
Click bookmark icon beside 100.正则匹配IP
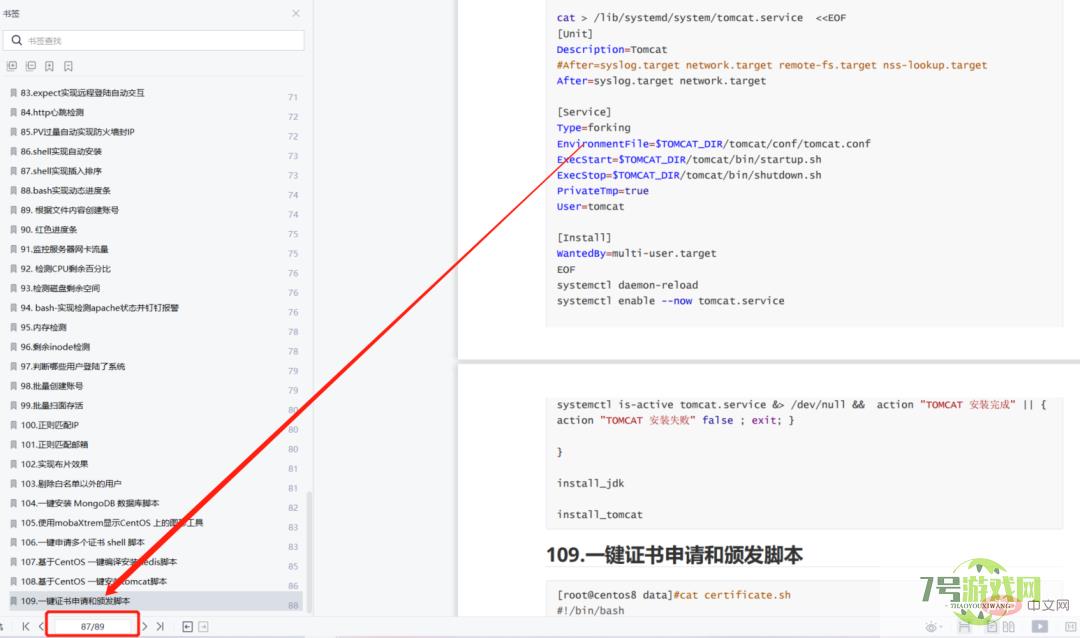13,425
